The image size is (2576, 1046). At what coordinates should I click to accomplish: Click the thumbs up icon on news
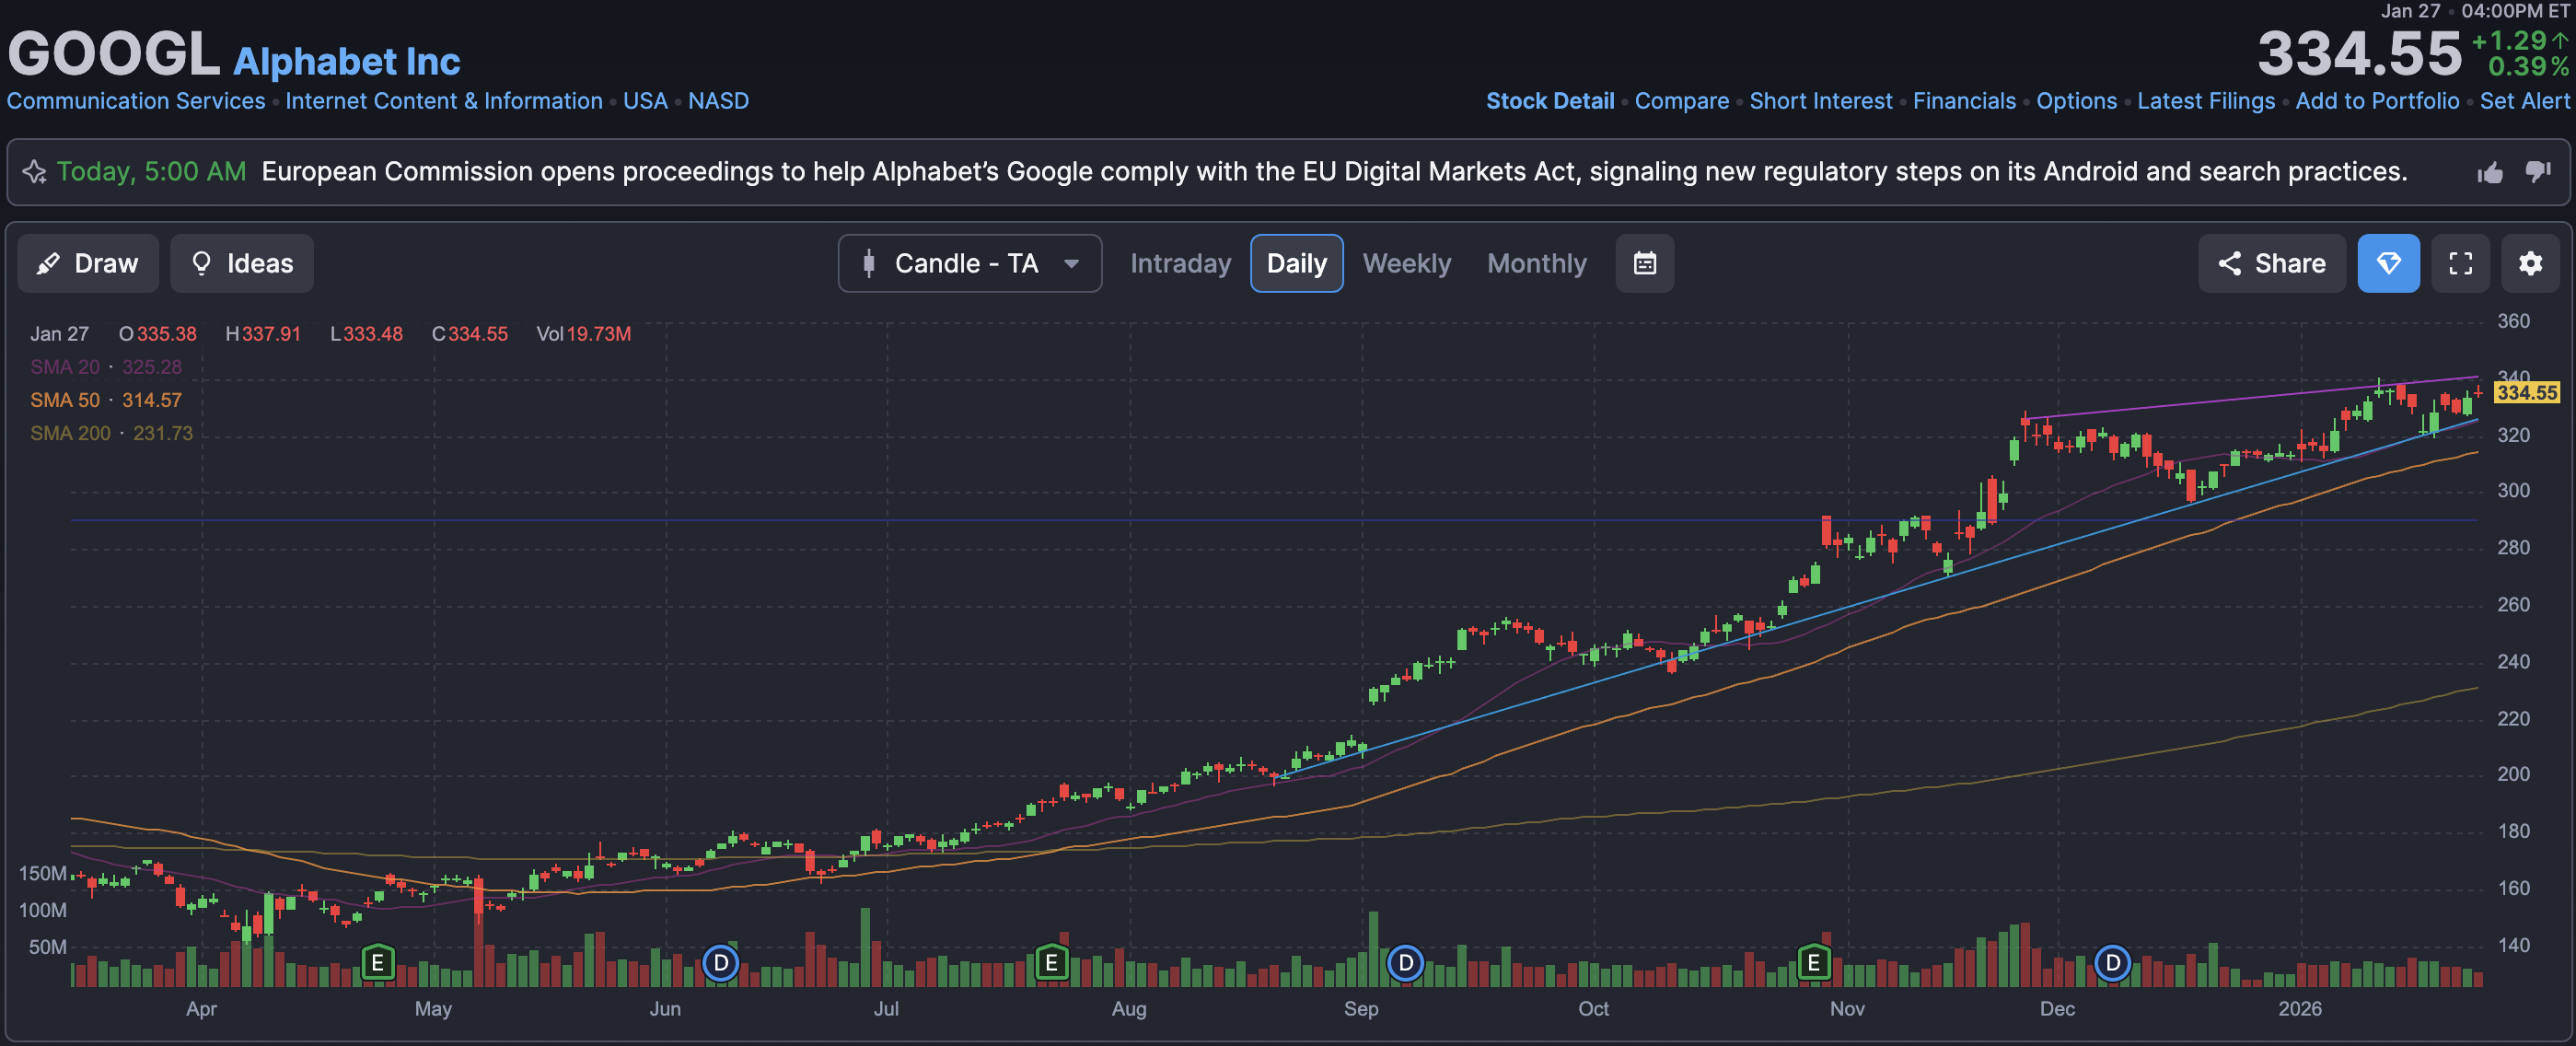[2489, 172]
